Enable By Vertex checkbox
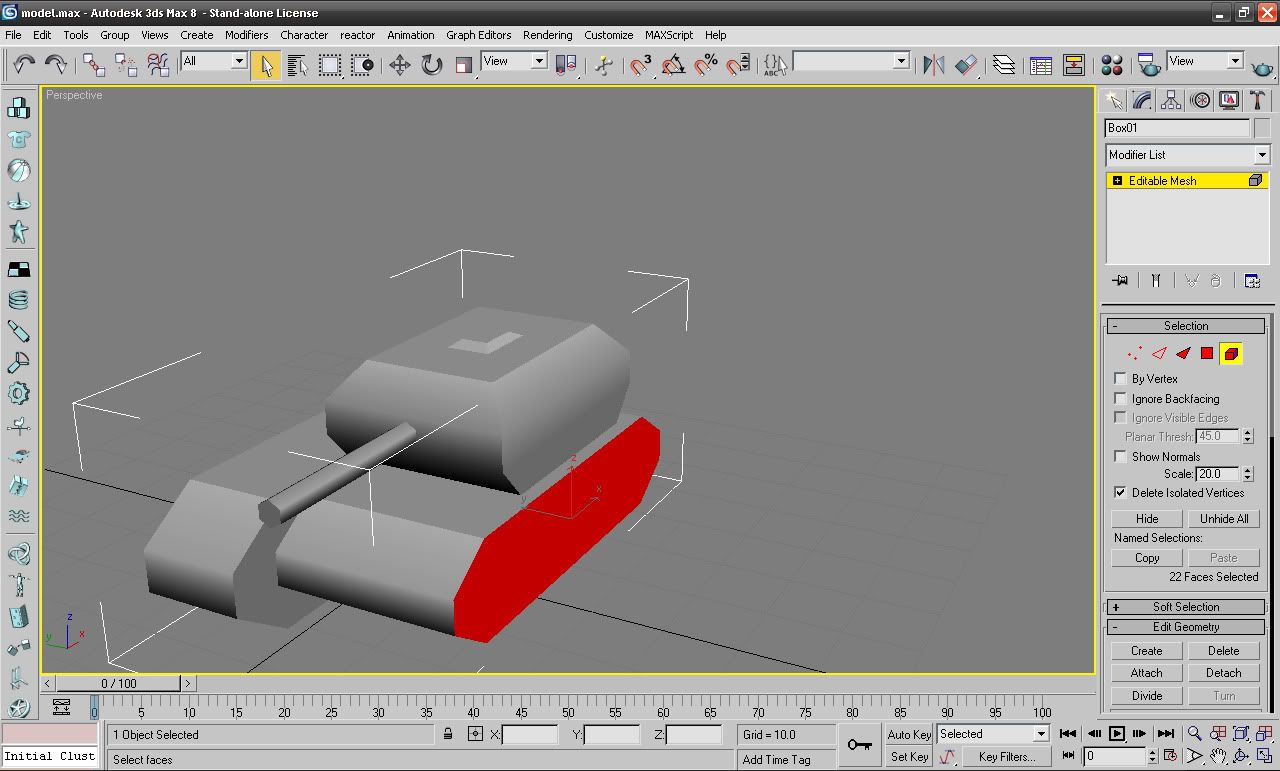This screenshot has height=771, width=1280. point(1120,378)
